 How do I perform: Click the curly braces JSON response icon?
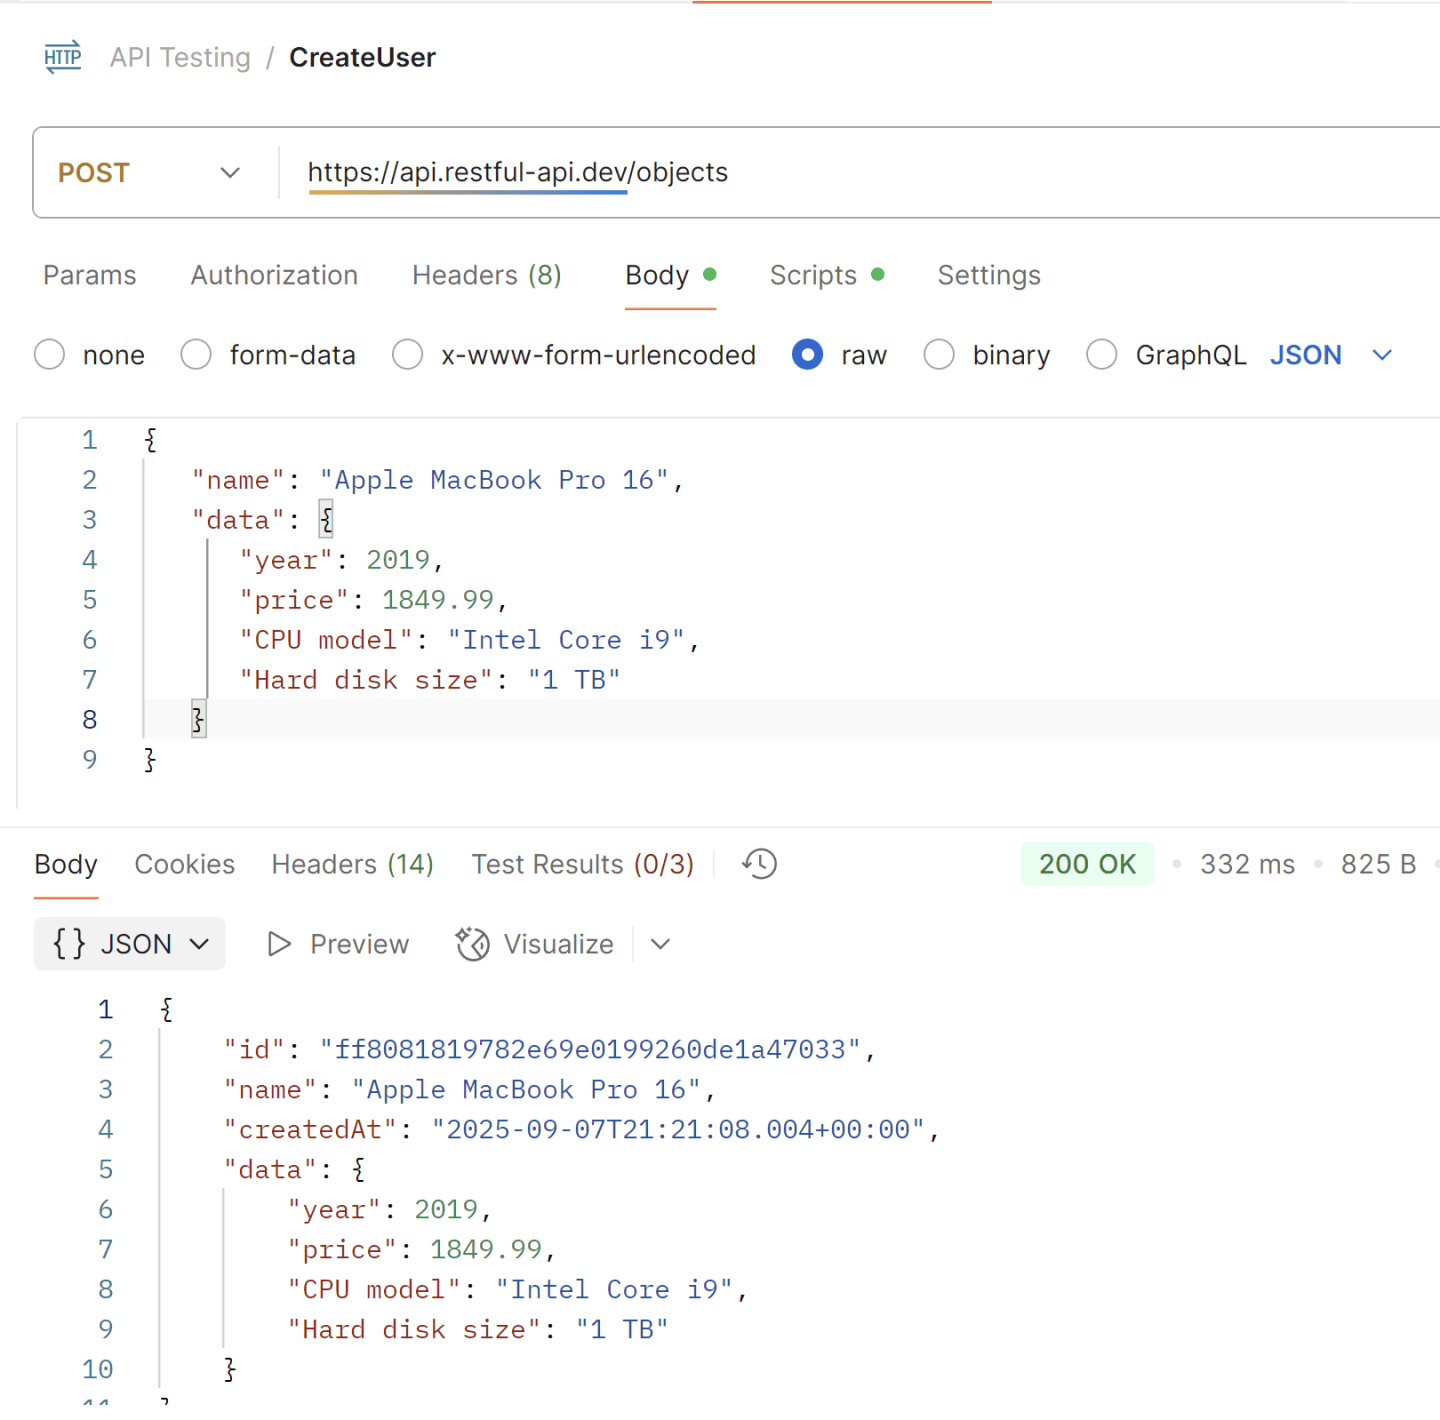click(68, 943)
